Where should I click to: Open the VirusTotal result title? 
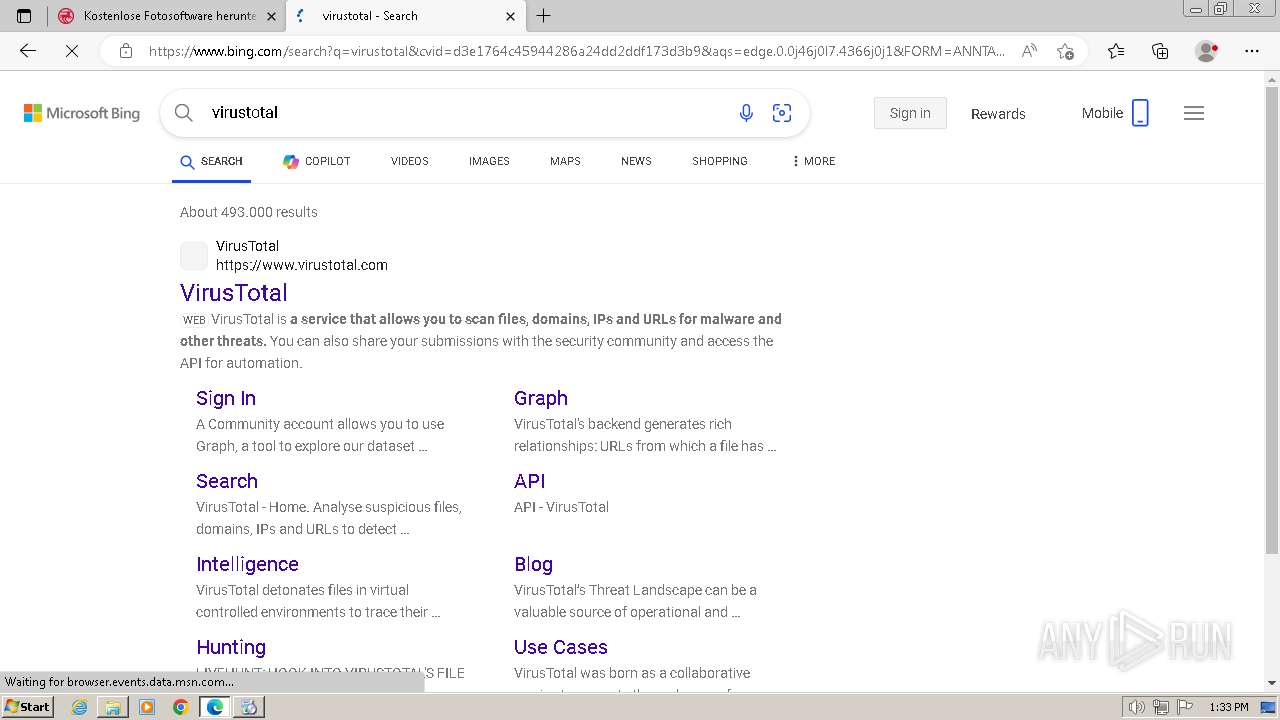(x=234, y=293)
